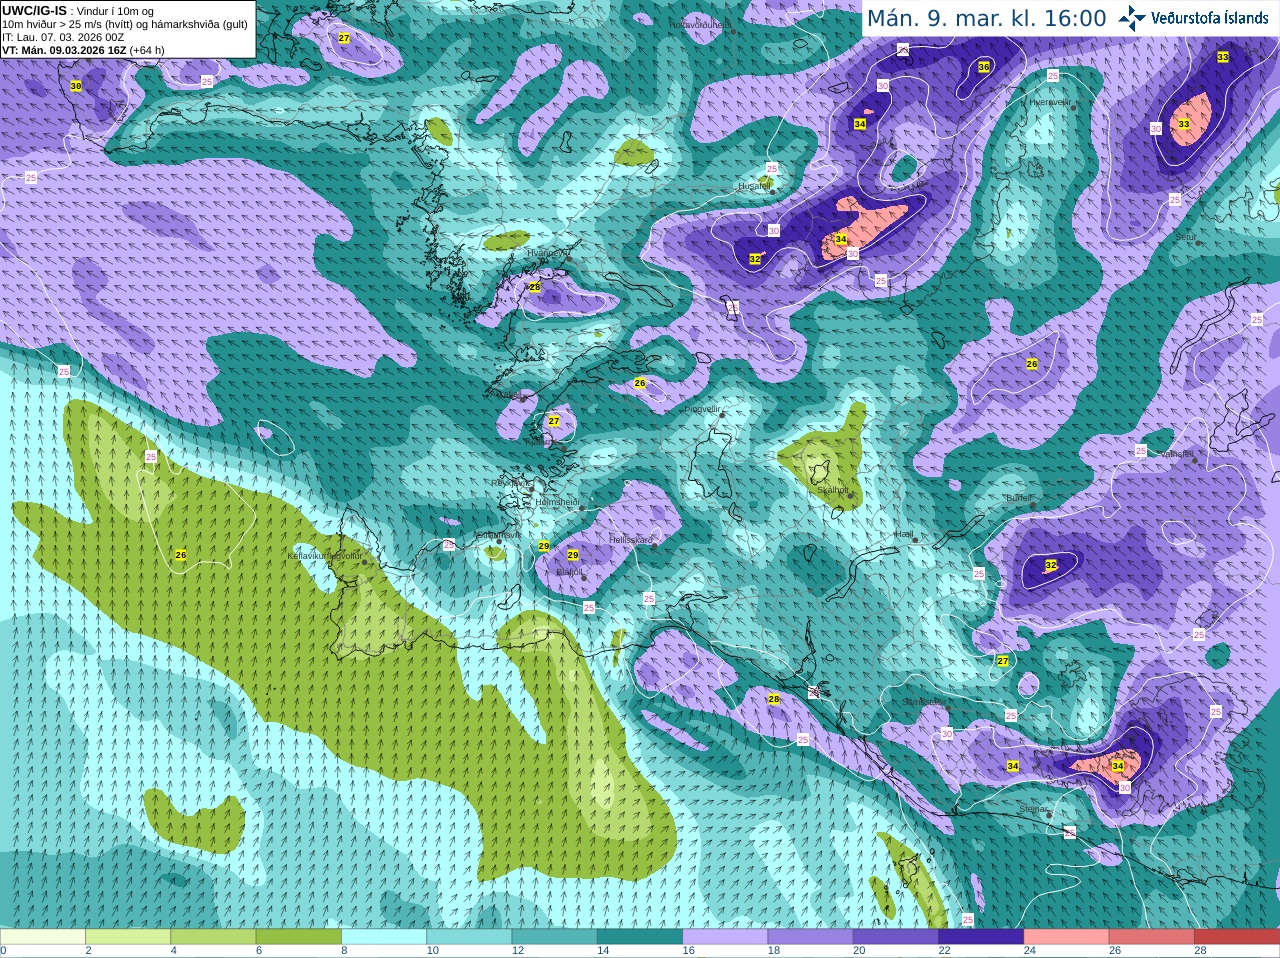Image resolution: width=1280 pixels, height=958 pixels.
Task: Click the yellow 32 gust marker south of Búrfell
Action: tap(1051, 566)
